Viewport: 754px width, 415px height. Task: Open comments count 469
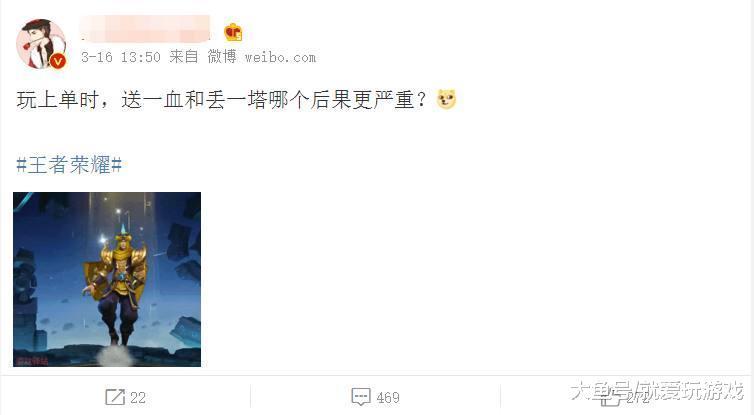(x=388, y=398)
